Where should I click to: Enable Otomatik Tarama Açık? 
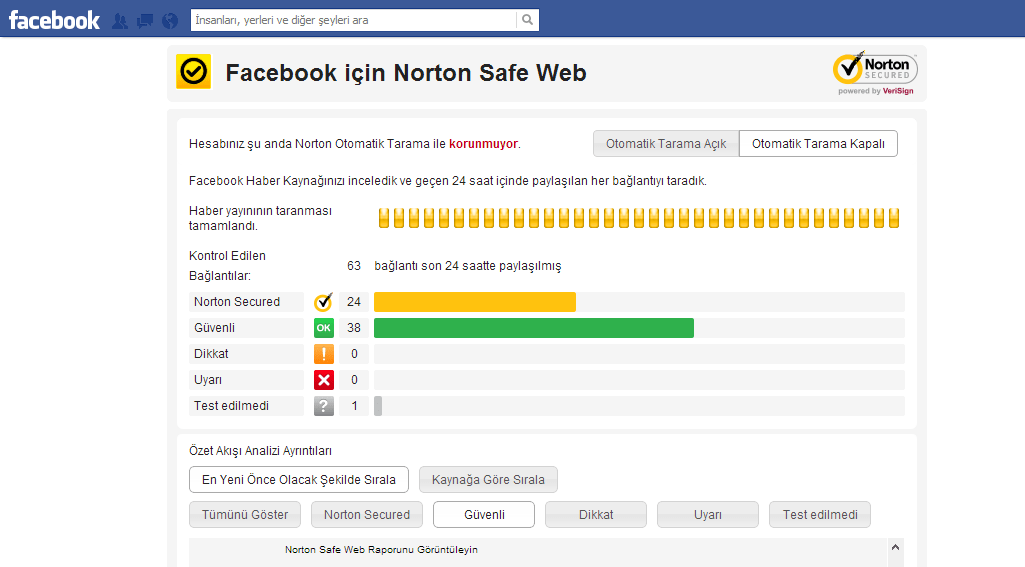point(666,144)
